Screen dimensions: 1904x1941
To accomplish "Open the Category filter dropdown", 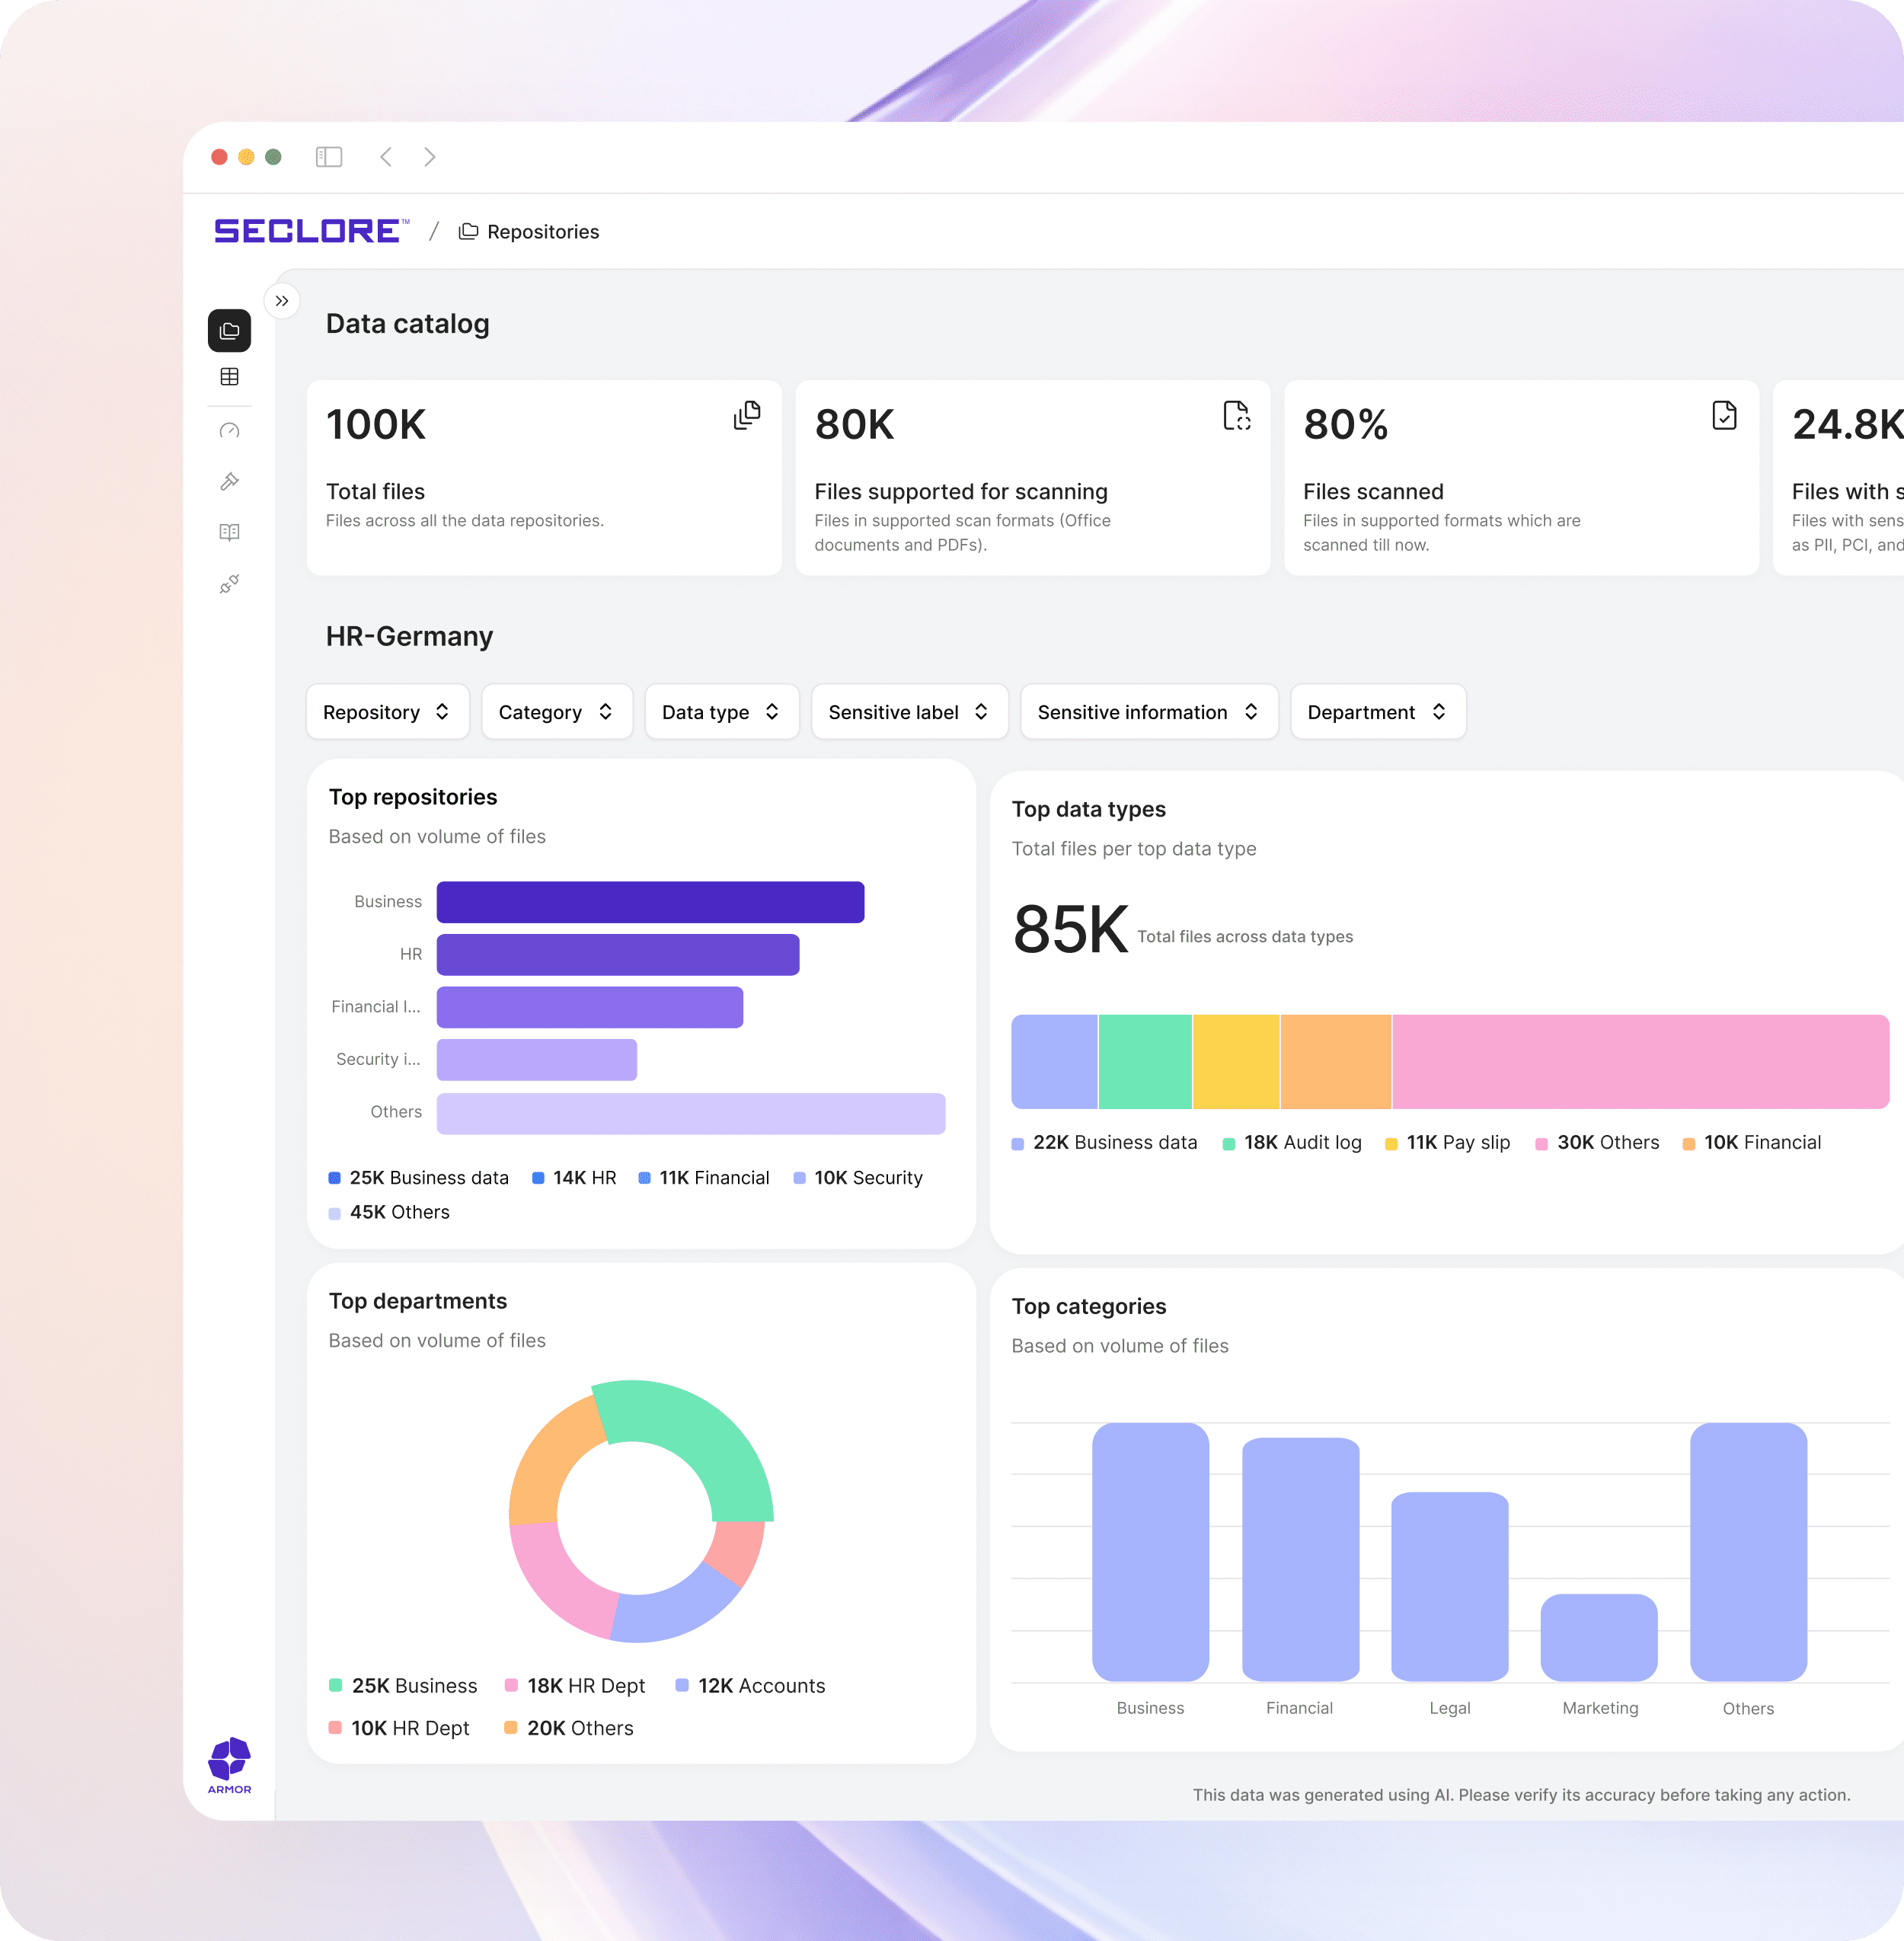I will click(x=557, y=712).
